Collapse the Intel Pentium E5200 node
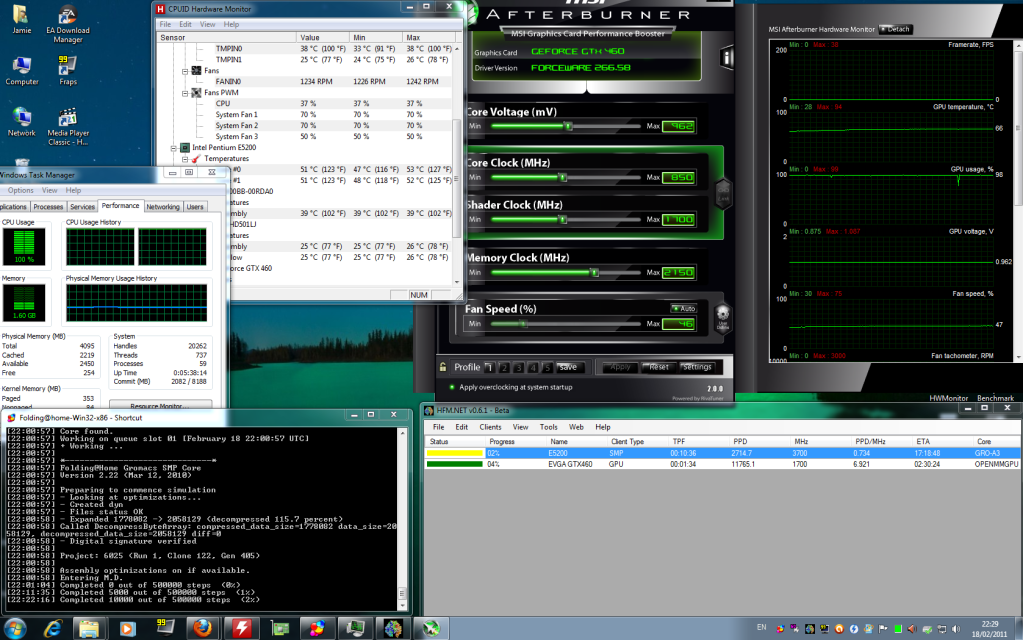 click(x=174, y=148)
